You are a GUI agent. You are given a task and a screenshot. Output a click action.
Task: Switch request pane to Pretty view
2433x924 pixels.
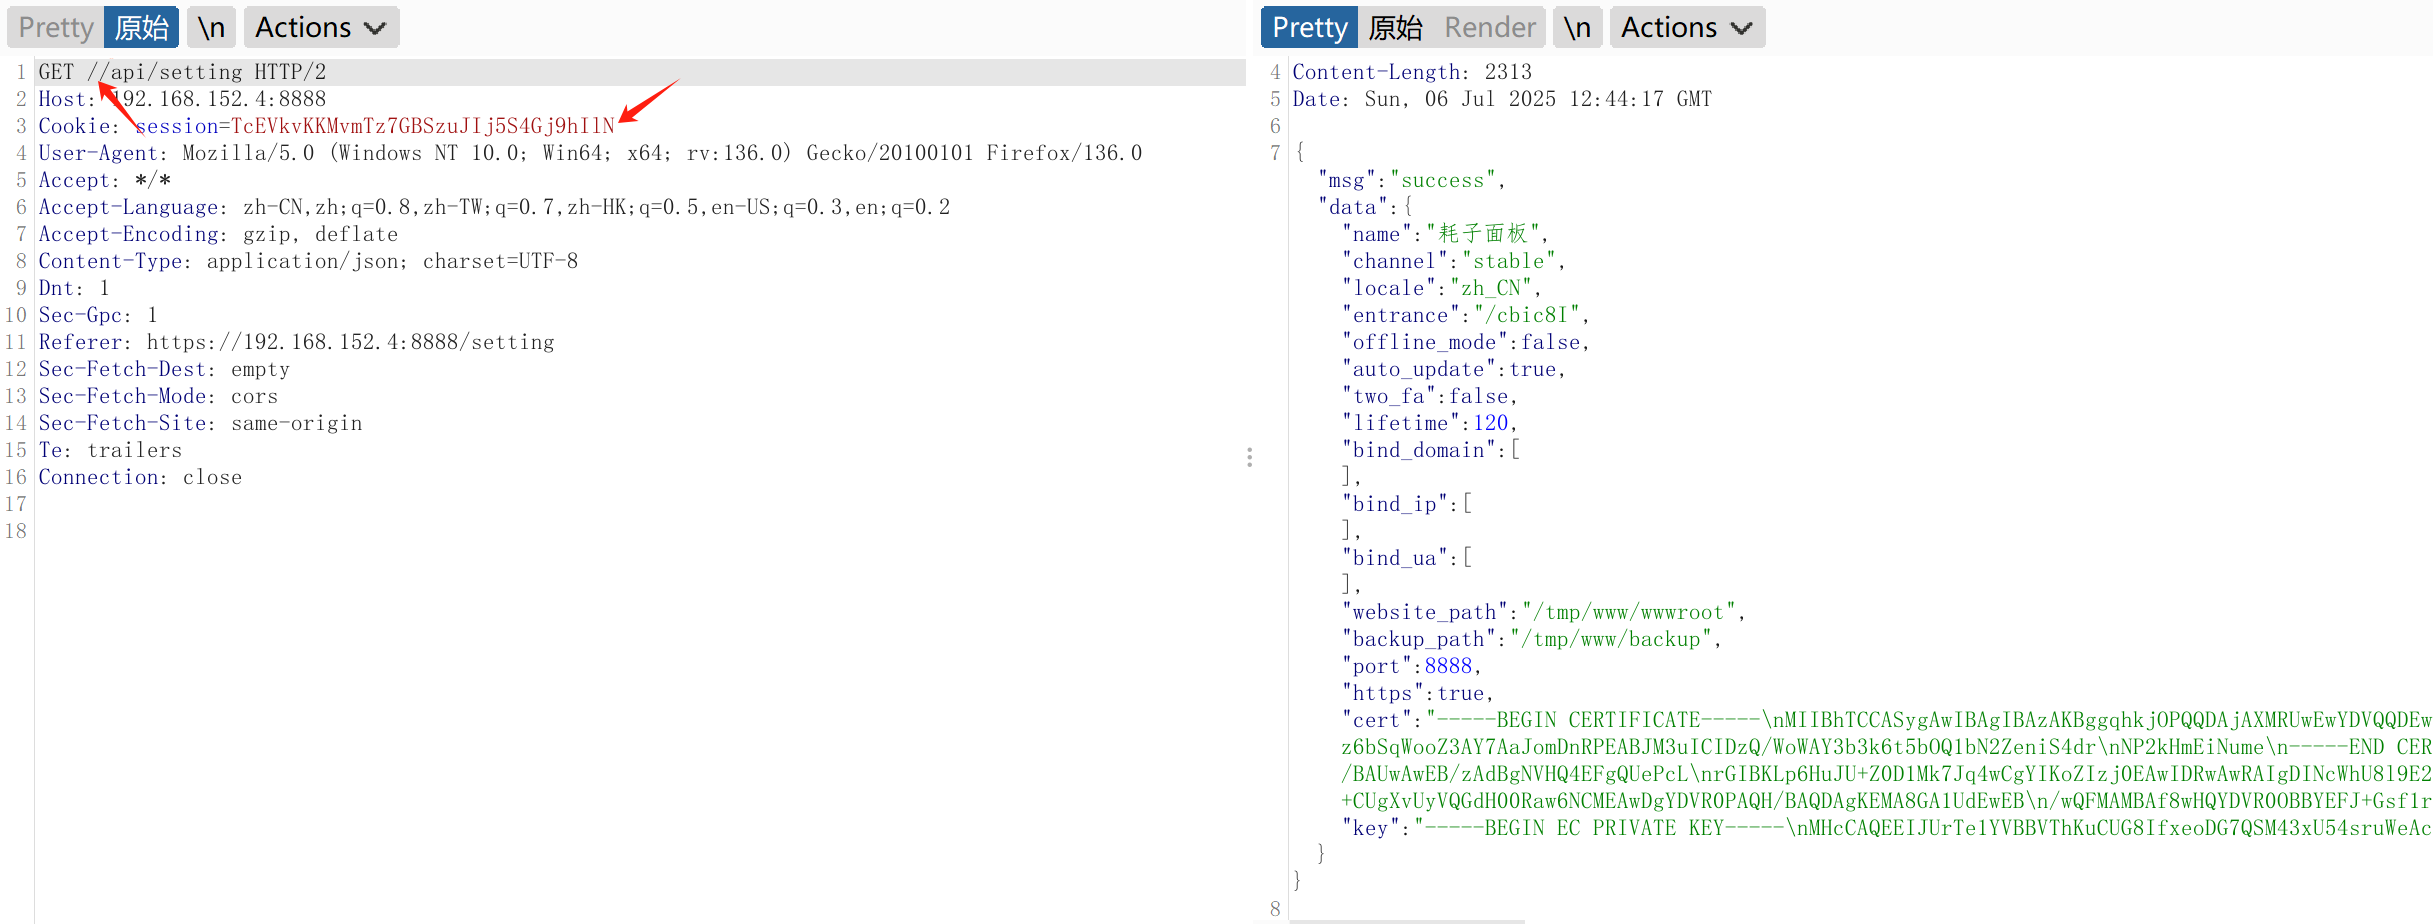(55, 27)
